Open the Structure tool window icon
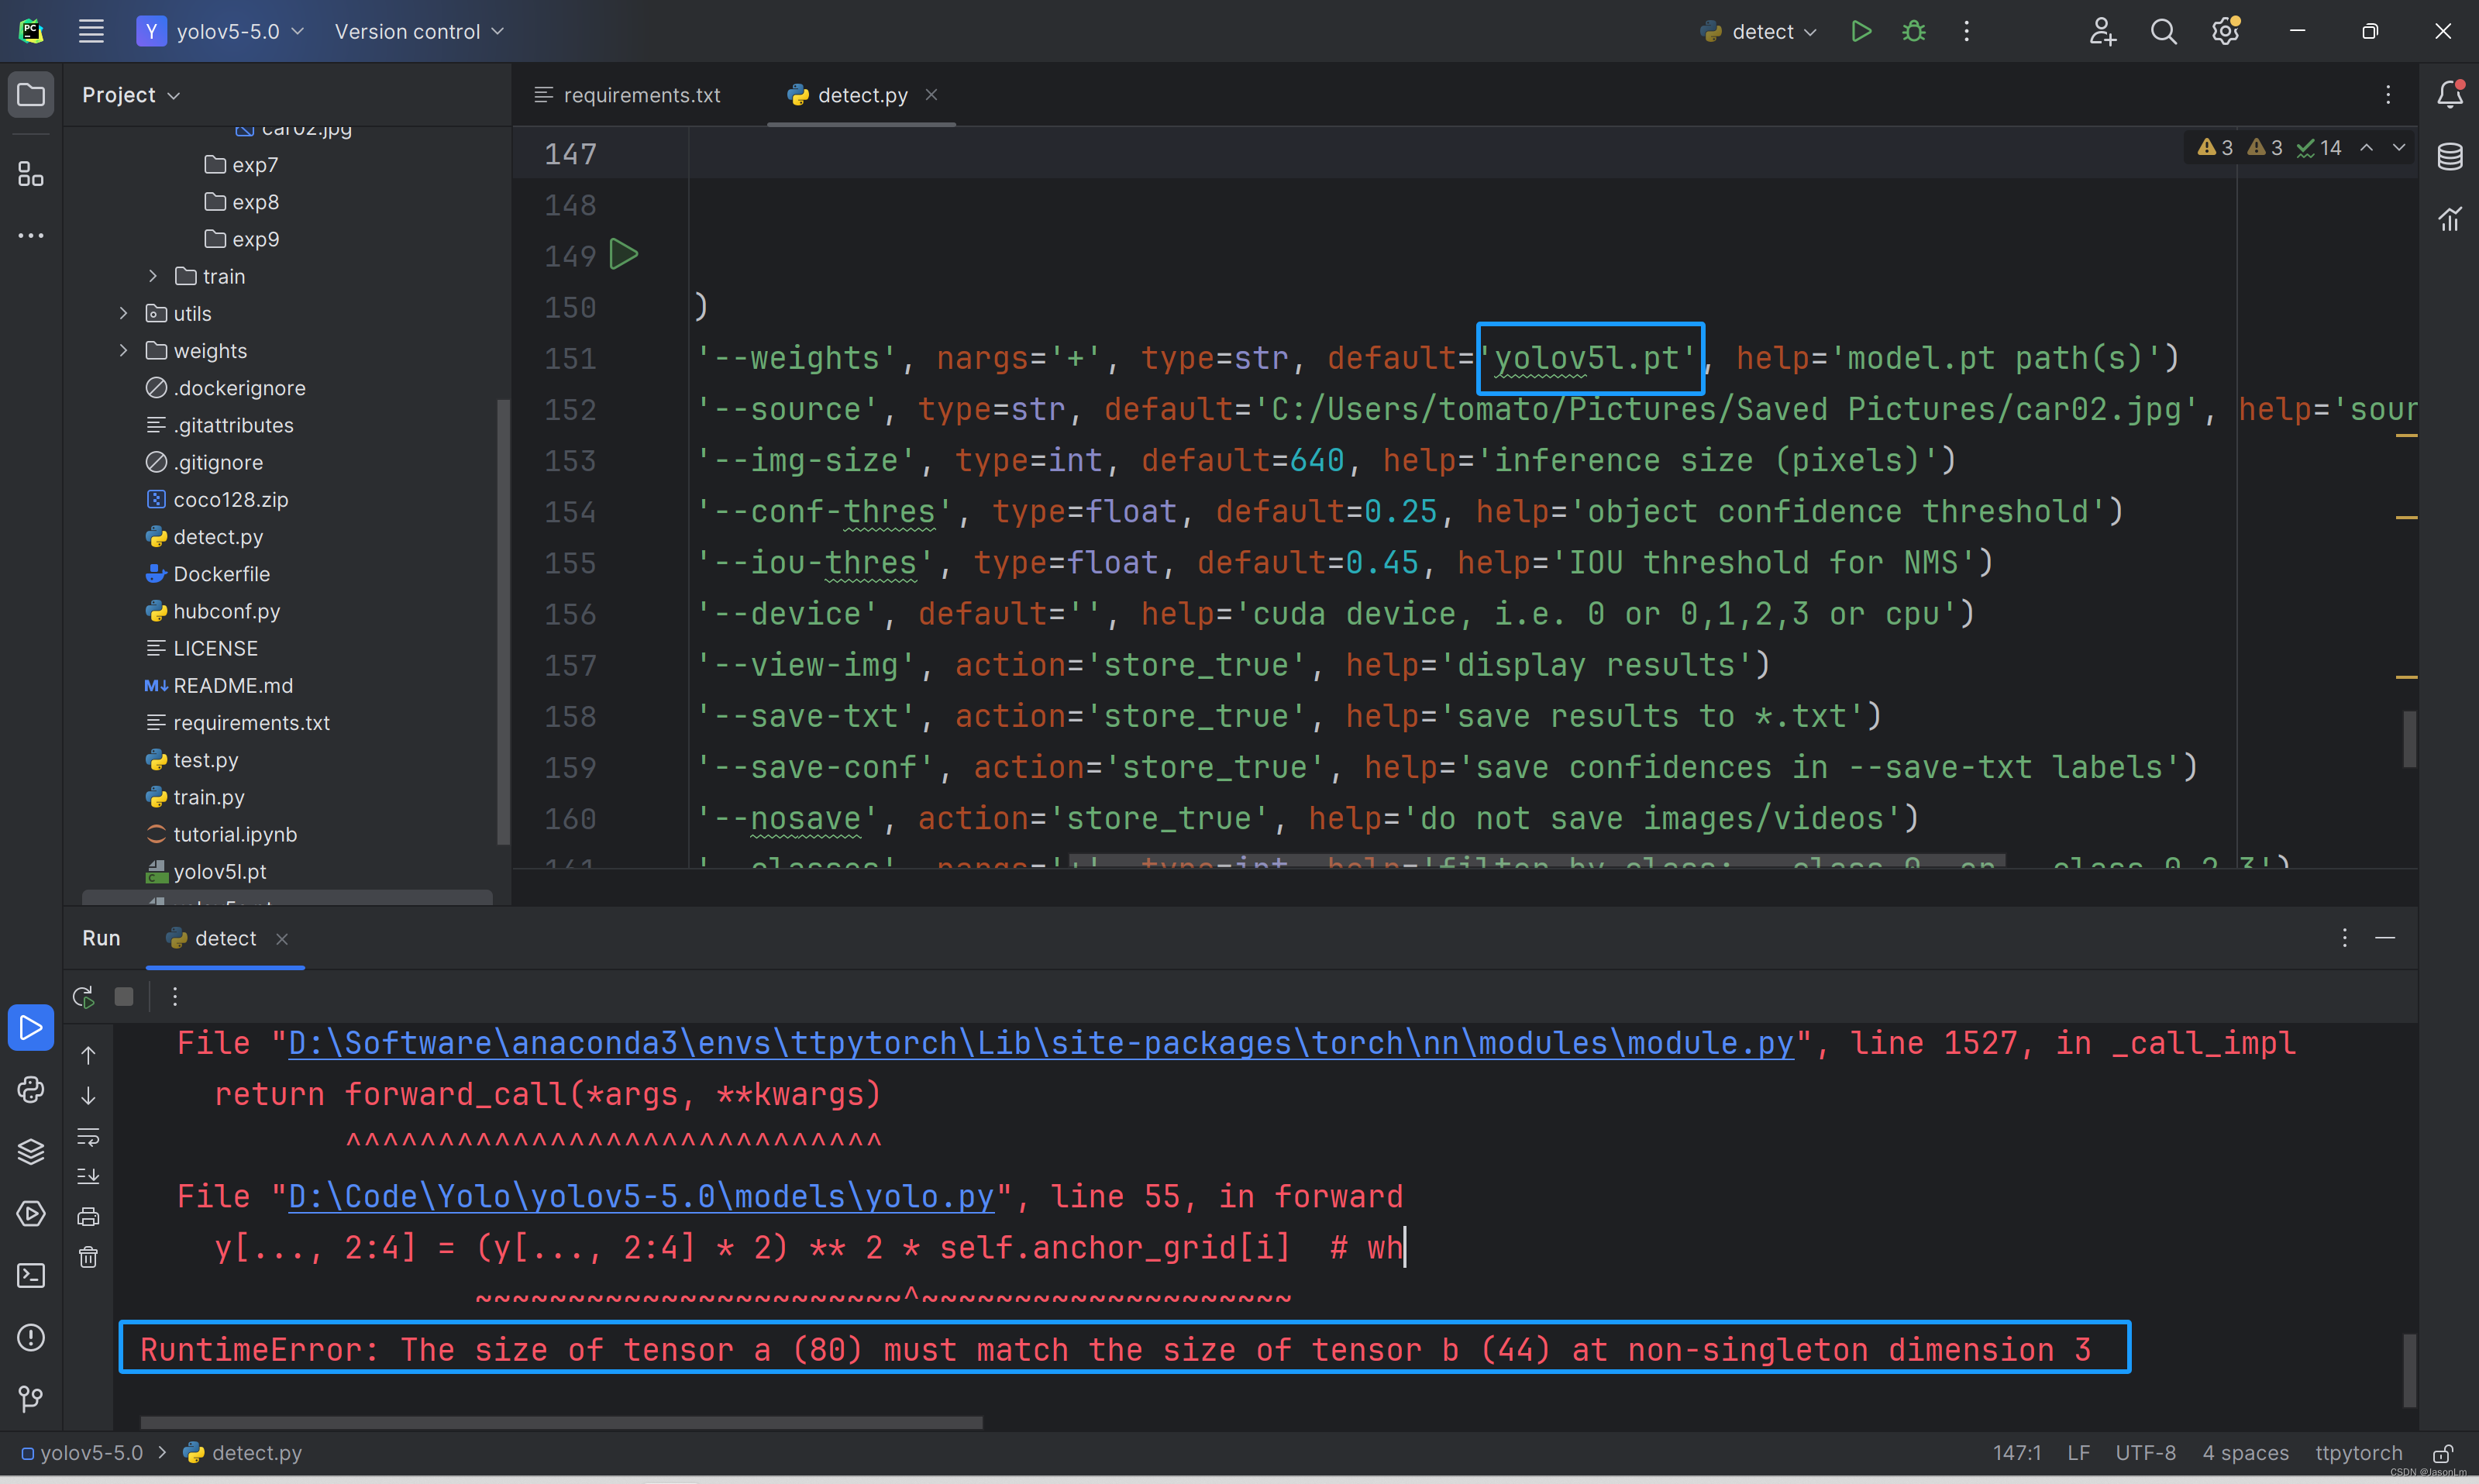The height and width of the screenshot is (1484, 2479). click(x=31, y=174)
